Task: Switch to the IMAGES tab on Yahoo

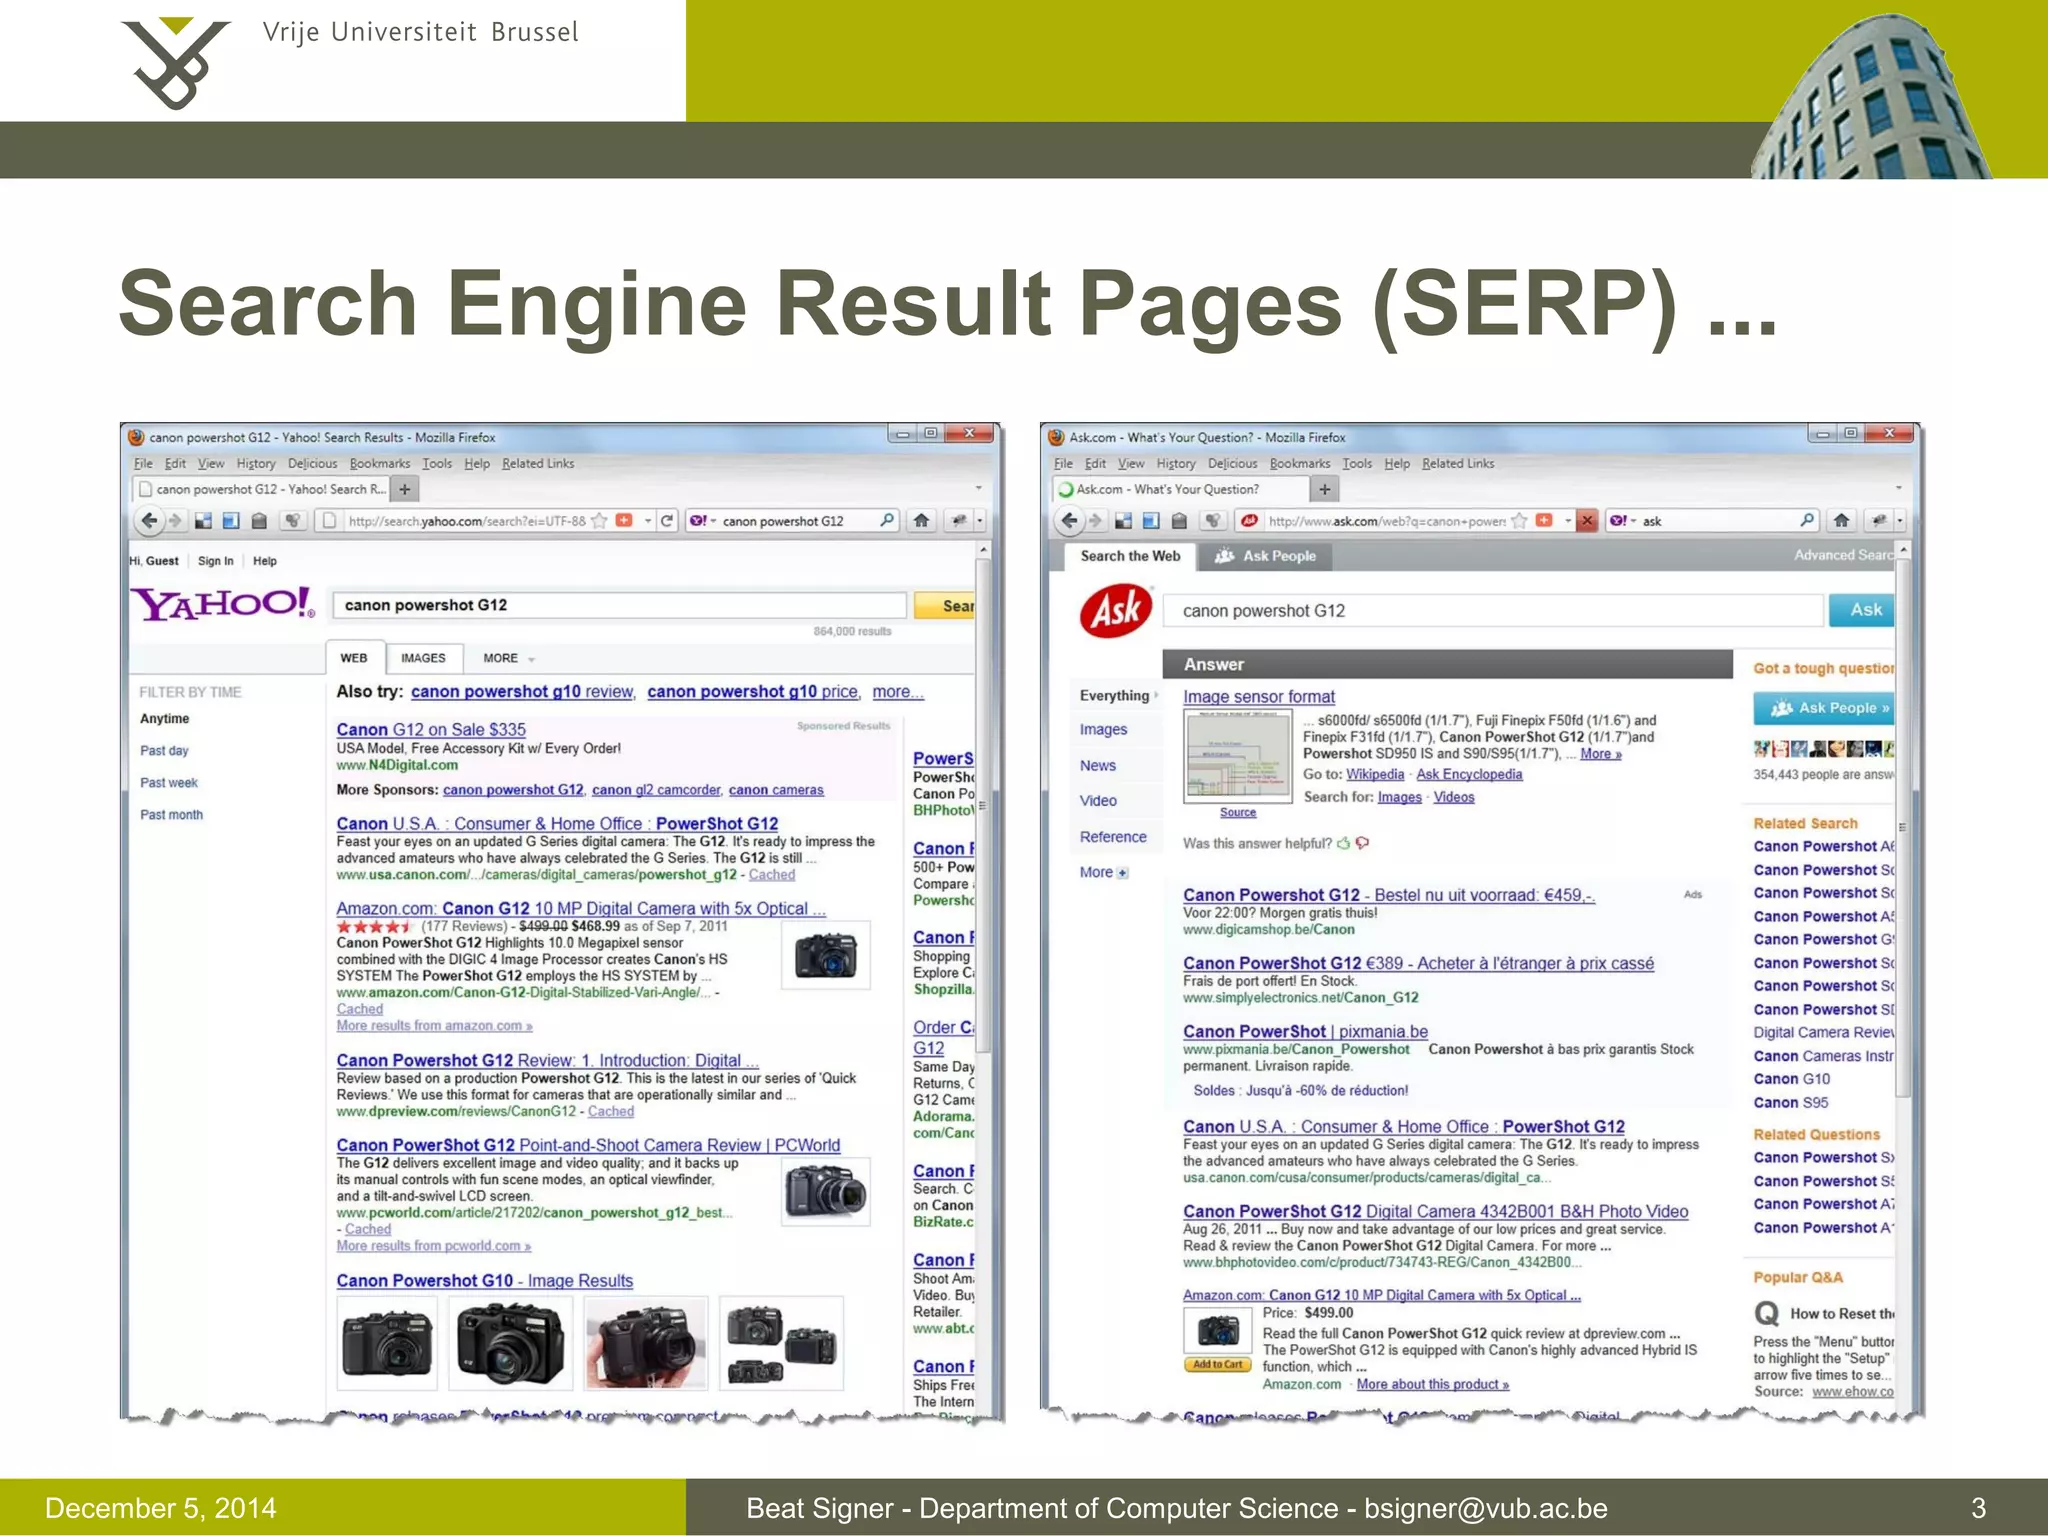Action: tap(423, 658)
